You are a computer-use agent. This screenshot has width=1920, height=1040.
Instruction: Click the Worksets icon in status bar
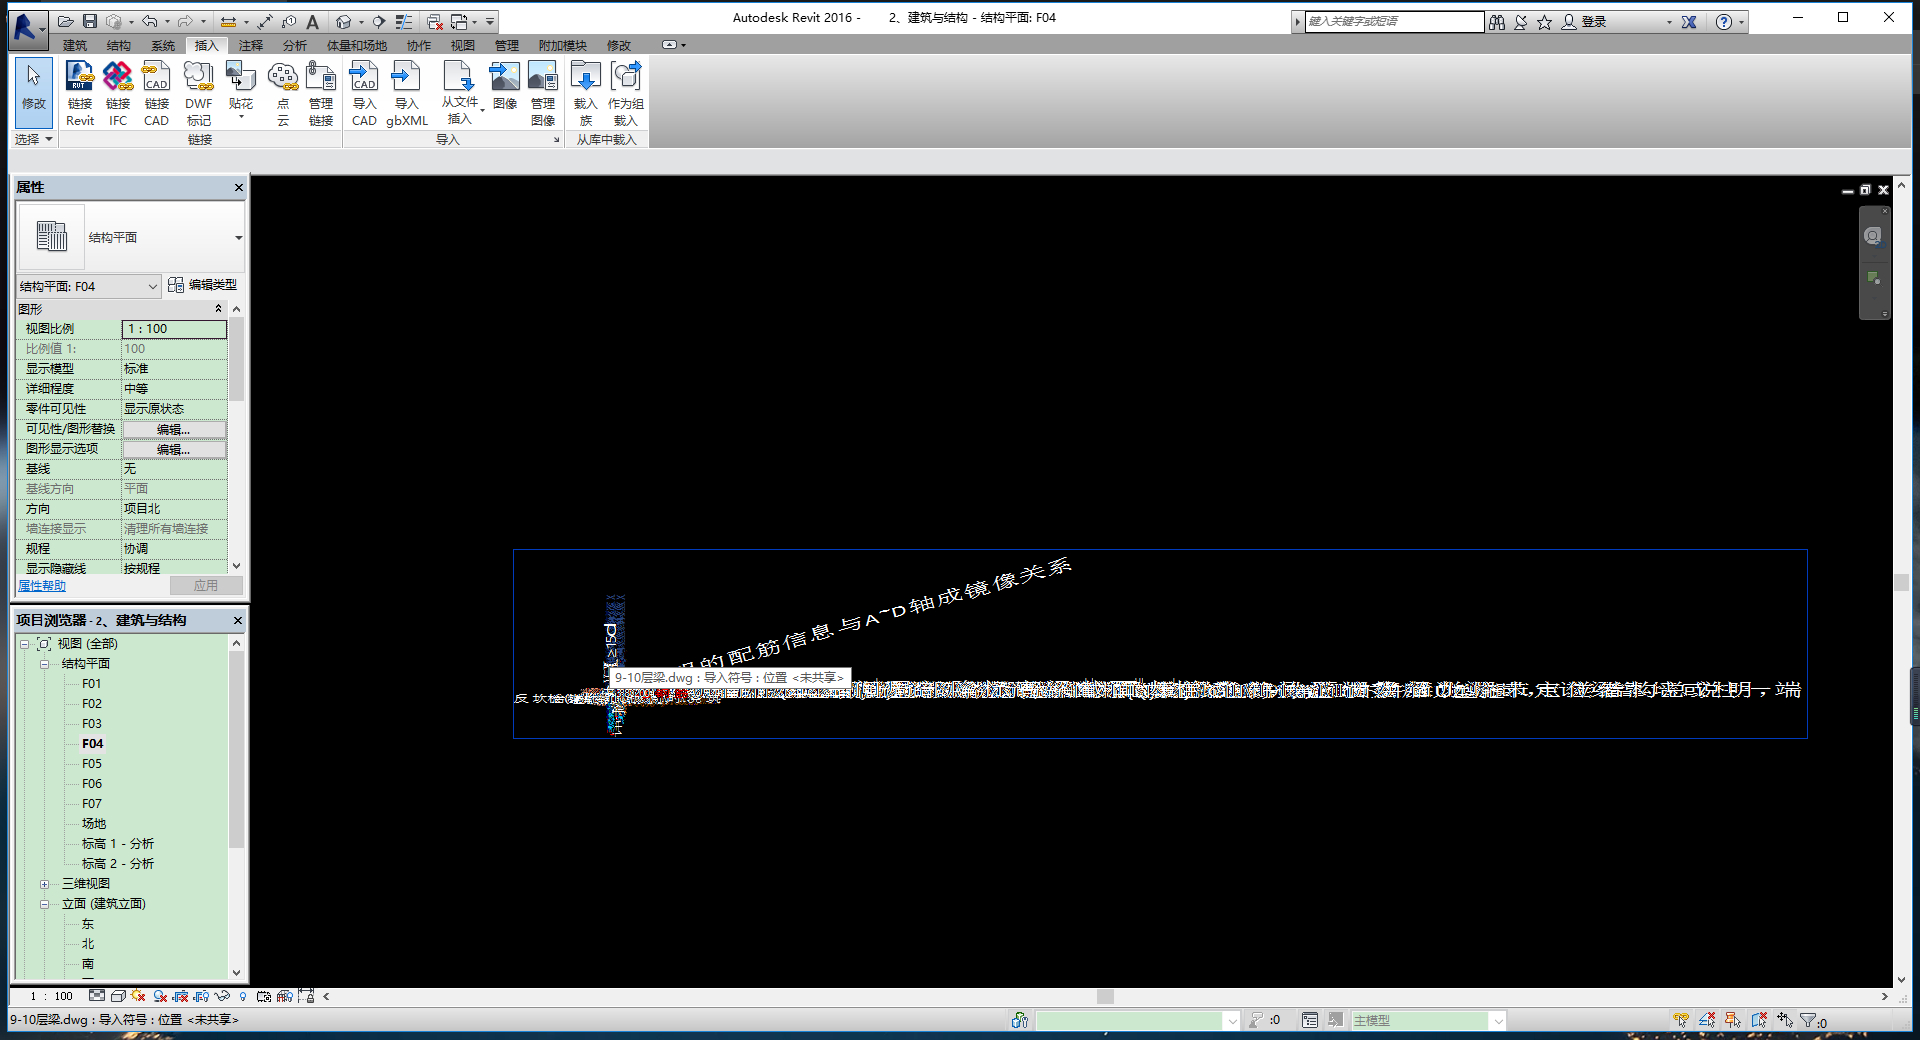(1019, 1020)
